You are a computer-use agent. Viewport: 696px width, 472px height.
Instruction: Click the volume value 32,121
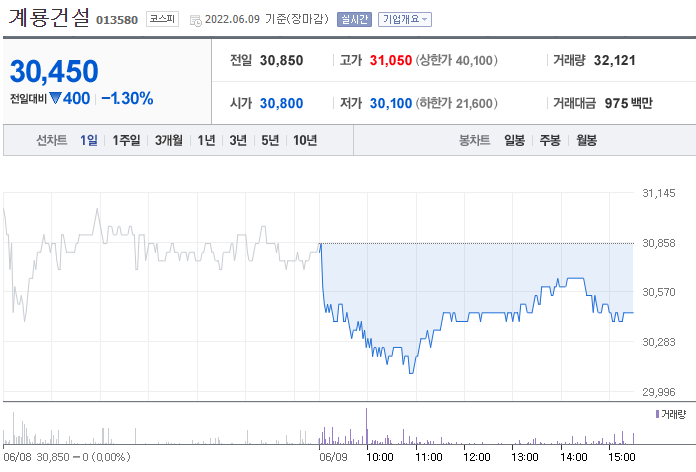tap(614, 60)
